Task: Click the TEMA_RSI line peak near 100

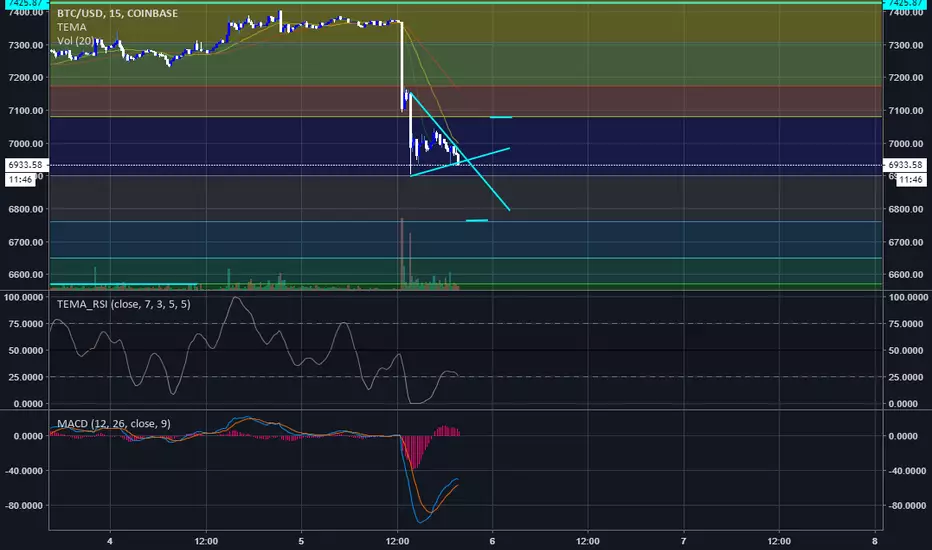Action: point(236,298)
